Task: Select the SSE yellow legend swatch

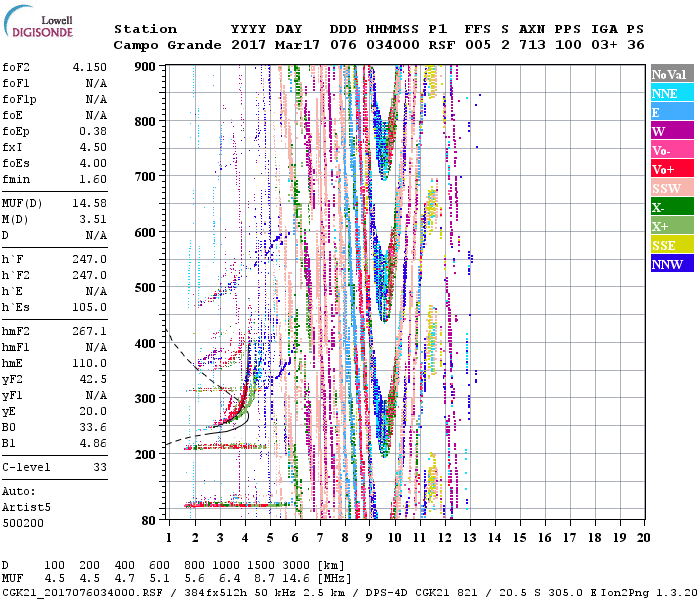Action: (x=672, y=245)
